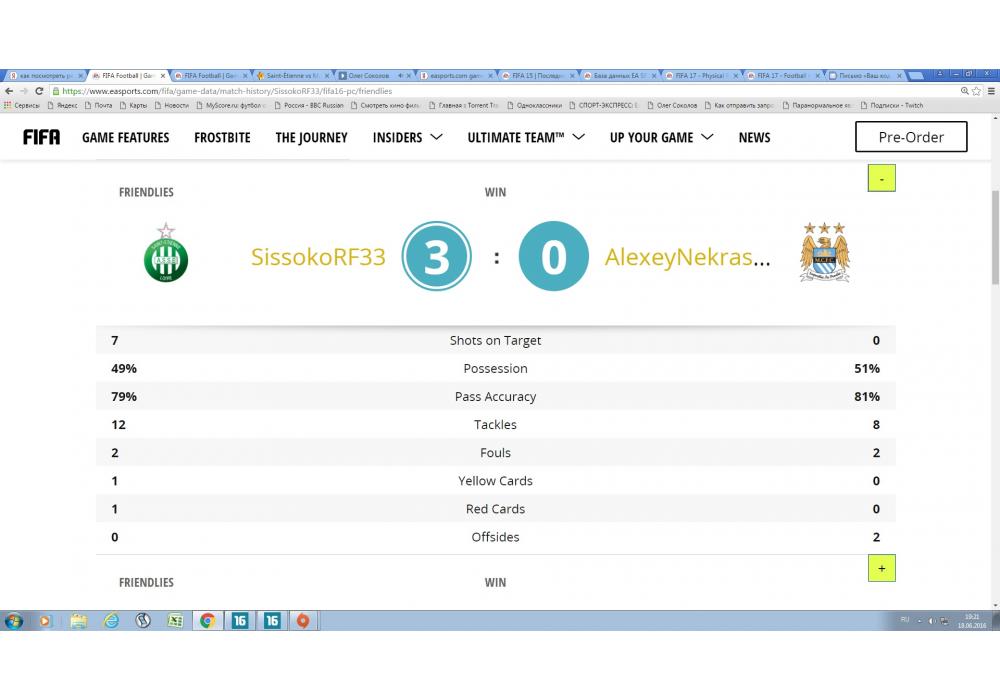
Task: Expand the UP YOUR GAME dropdown chevron
Action: point(707,137)
